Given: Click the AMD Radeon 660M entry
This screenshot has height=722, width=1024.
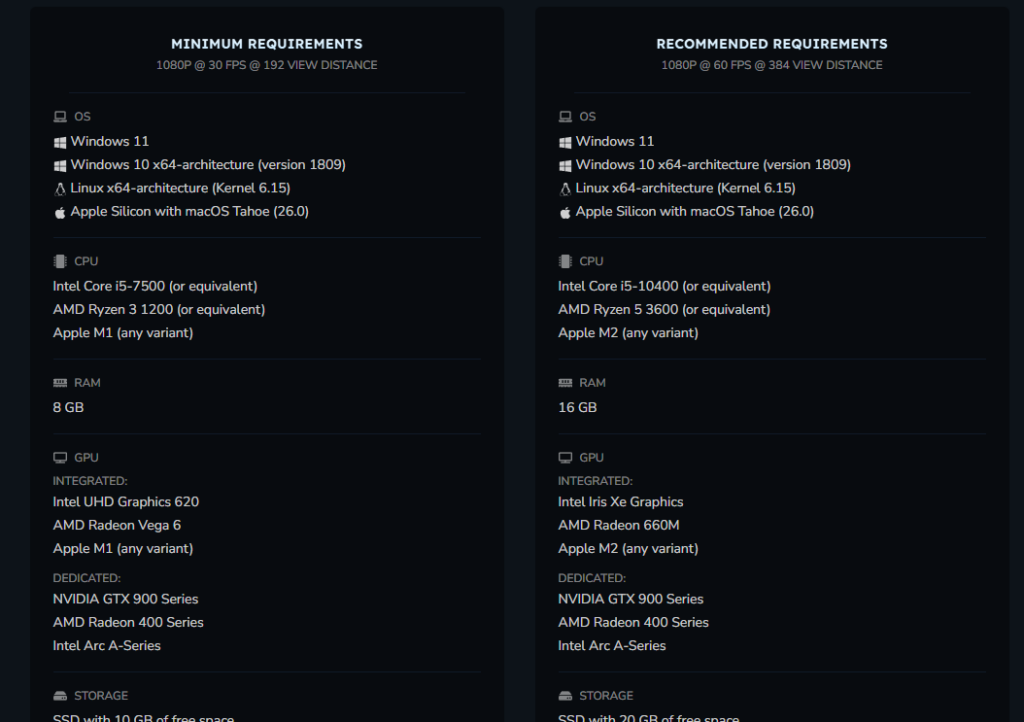Looking at the screenshot, I should click(x=619, y=525).
